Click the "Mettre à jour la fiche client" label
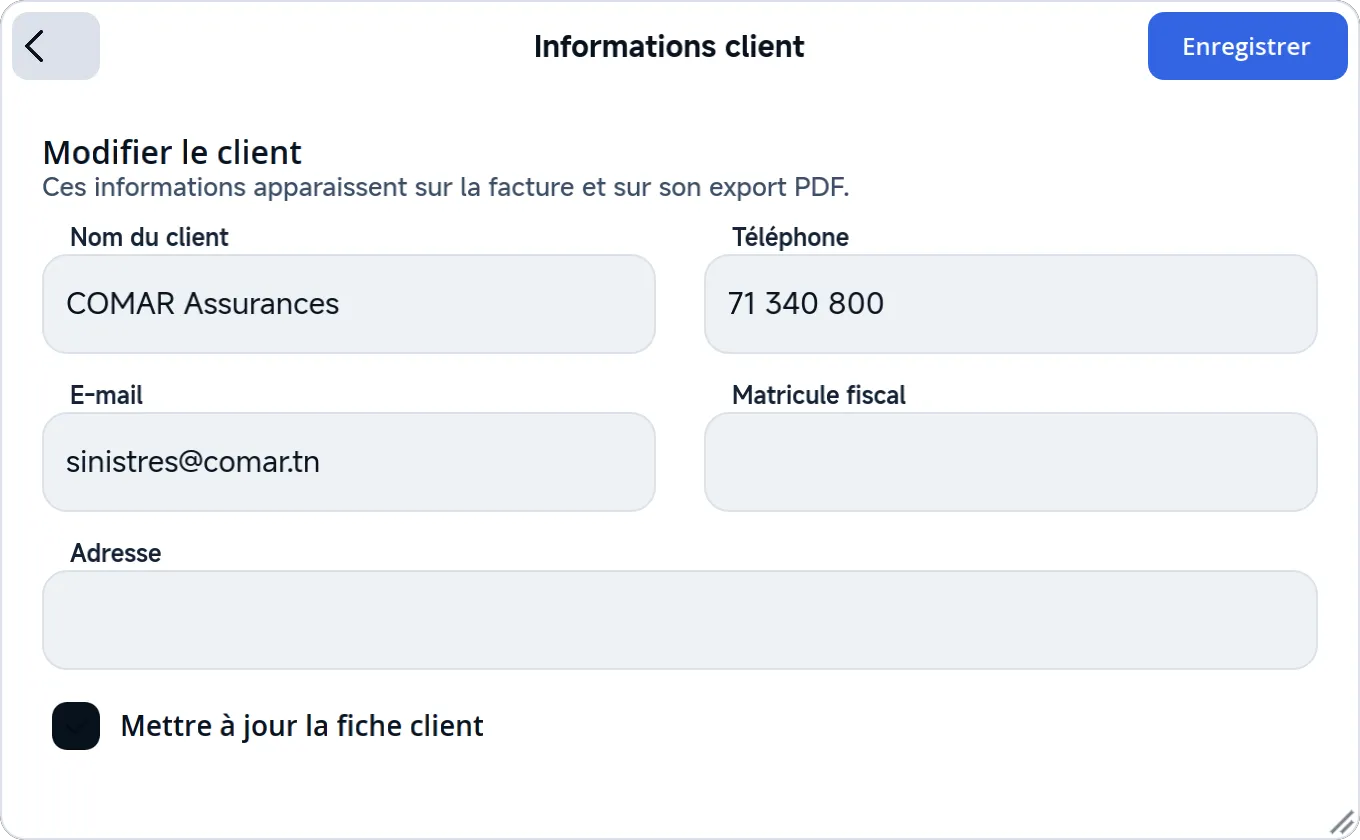Viewport: 1360px width, 840px height. pyautogui.click(x=302, y=726)
